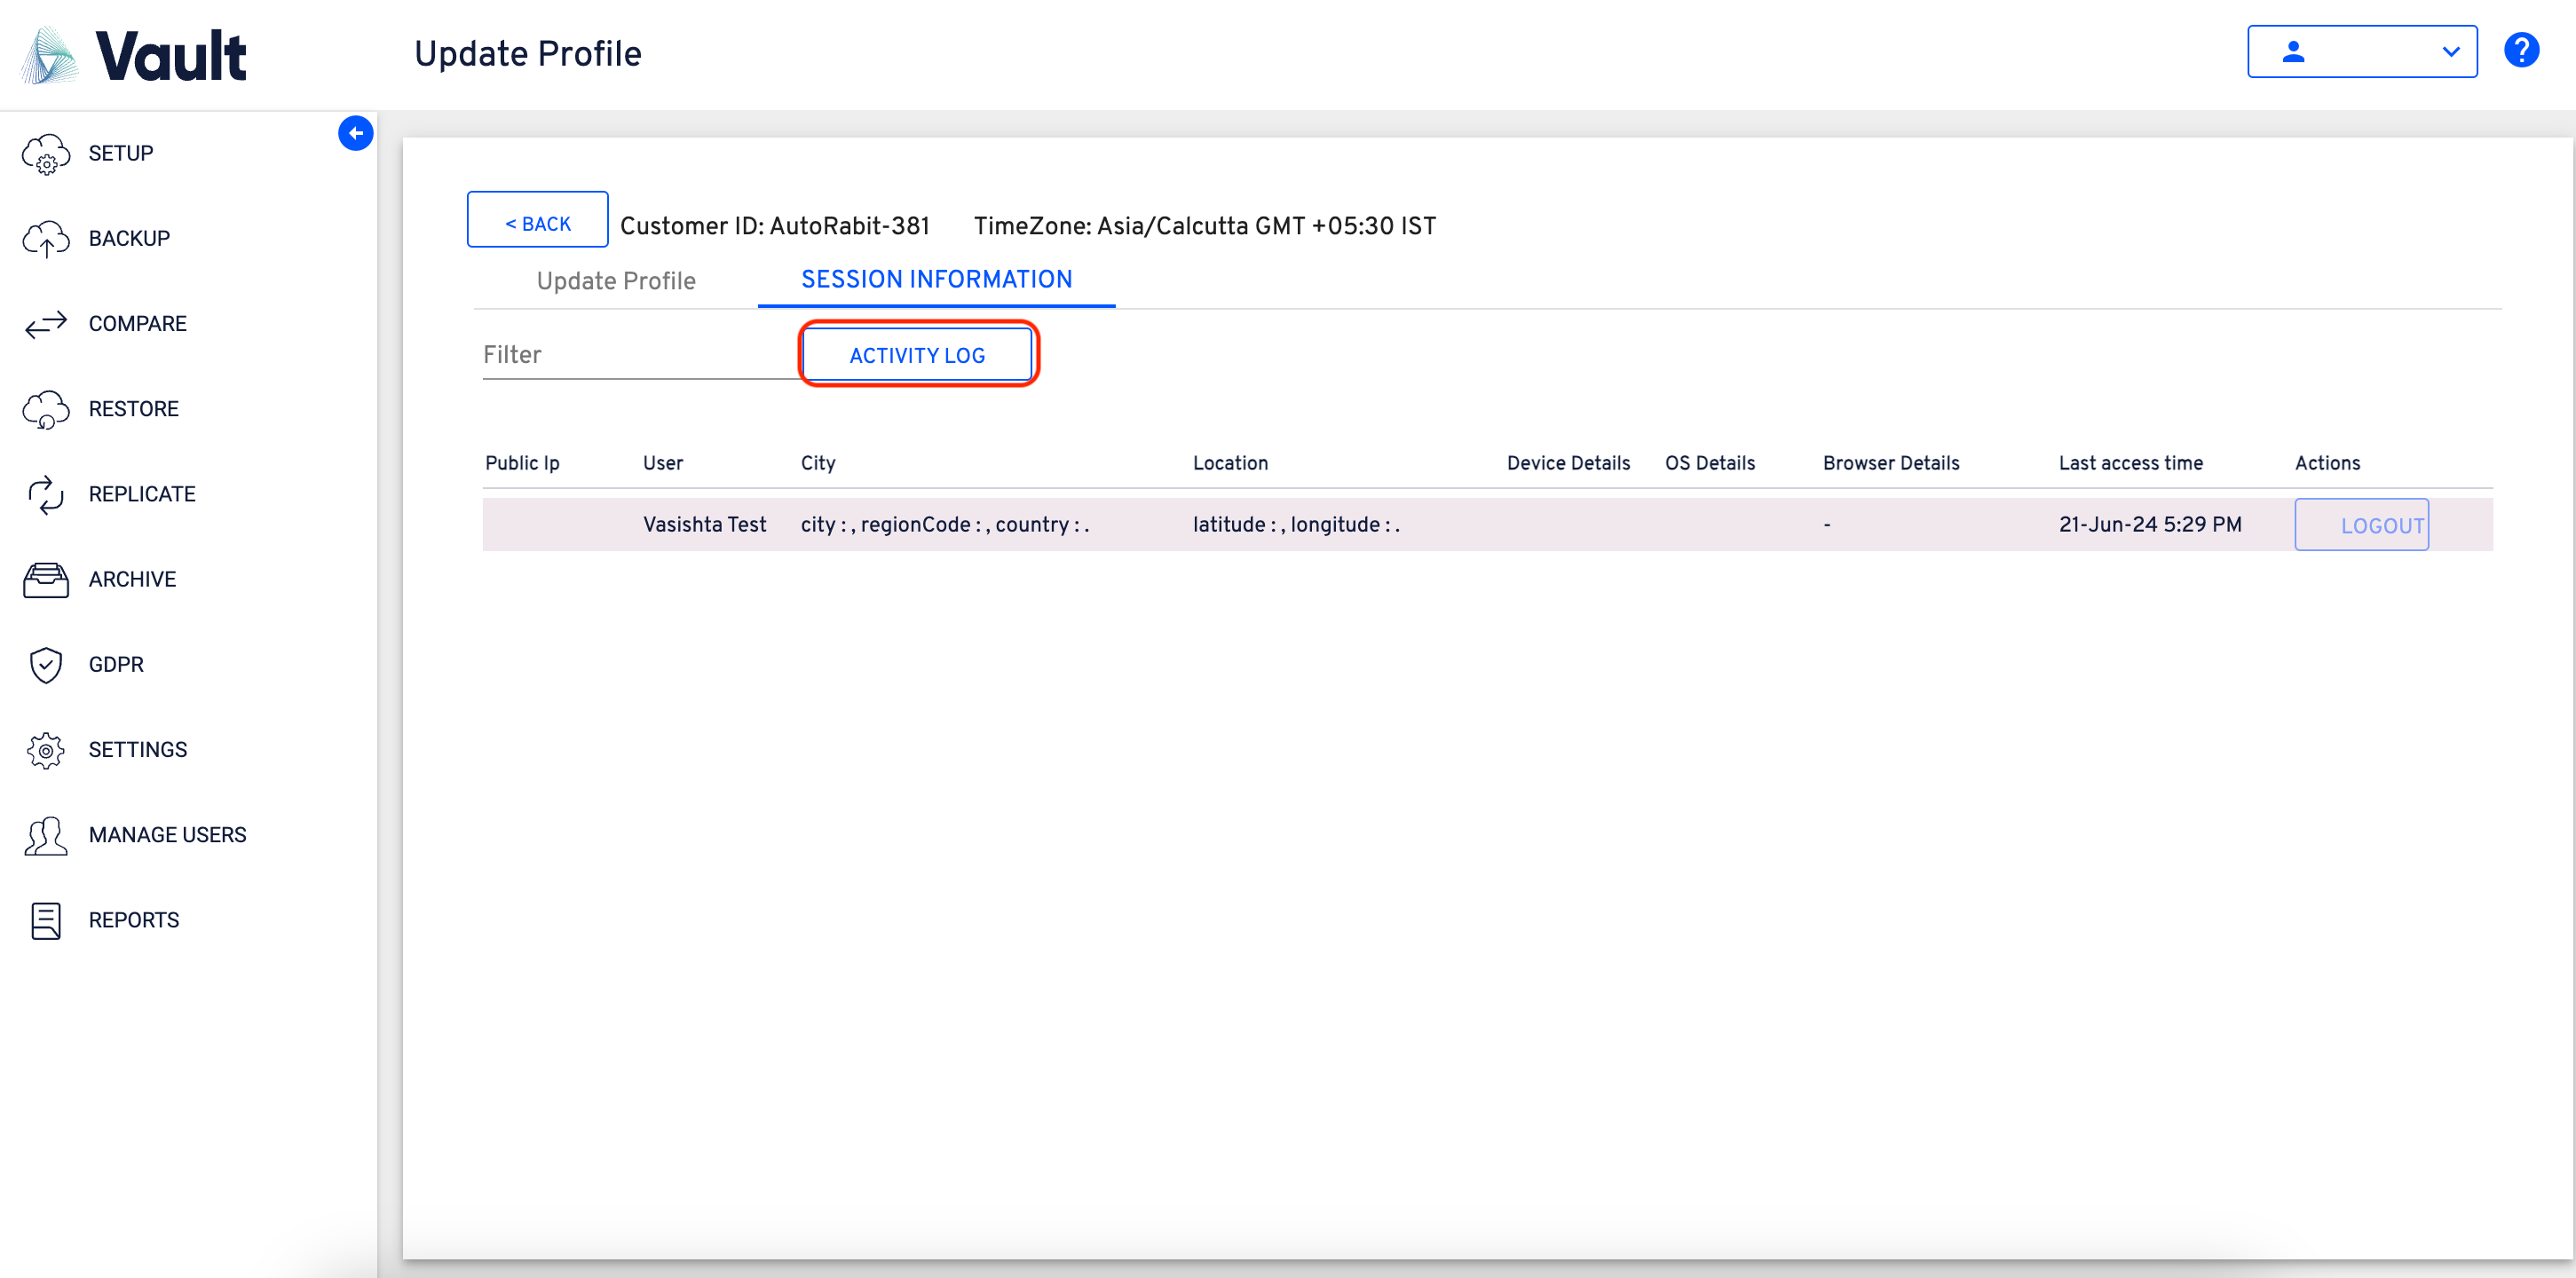Select the SESSION INFORMATION tab
Image resolution: width=2576 pixels, height=1278 pixels.
pyautogui.click(x=936, y=280)
